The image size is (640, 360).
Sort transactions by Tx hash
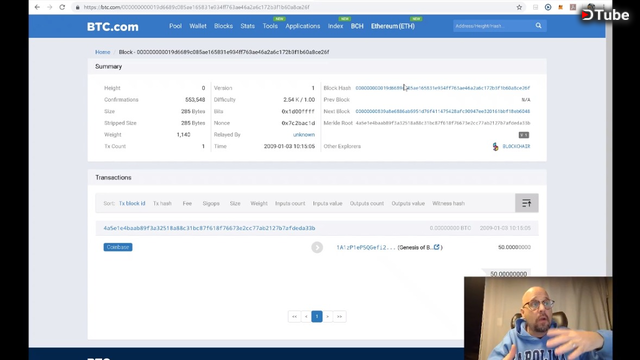coord(162,203)
